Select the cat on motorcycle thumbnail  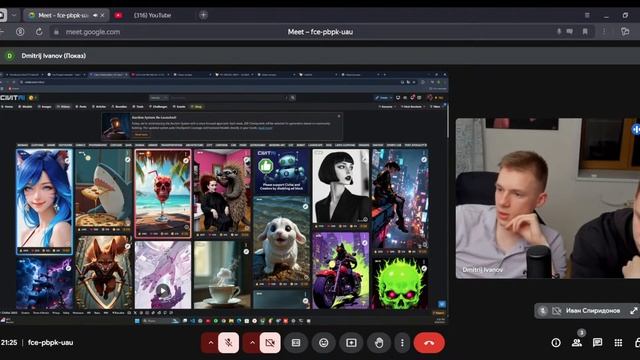click(340, 271)
